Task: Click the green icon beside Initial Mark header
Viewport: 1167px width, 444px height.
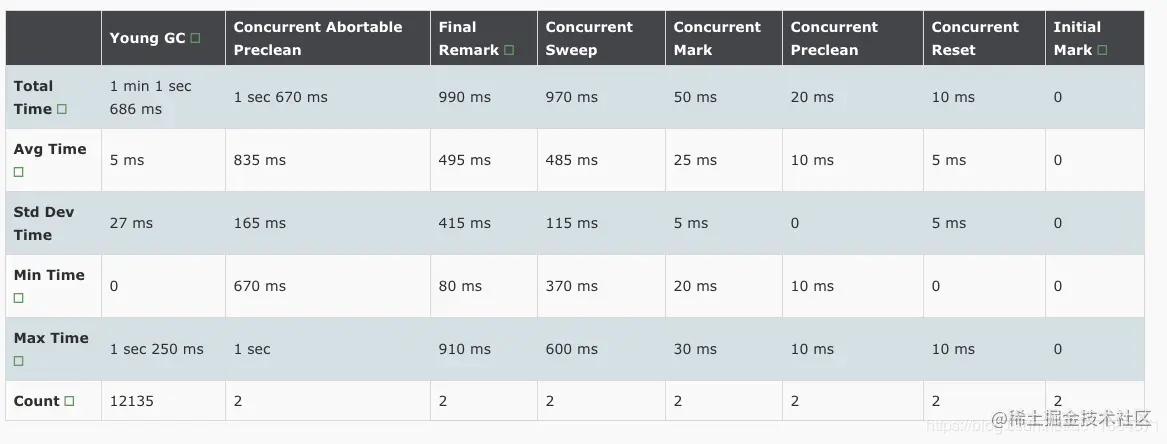Action: coord(1102,50)
